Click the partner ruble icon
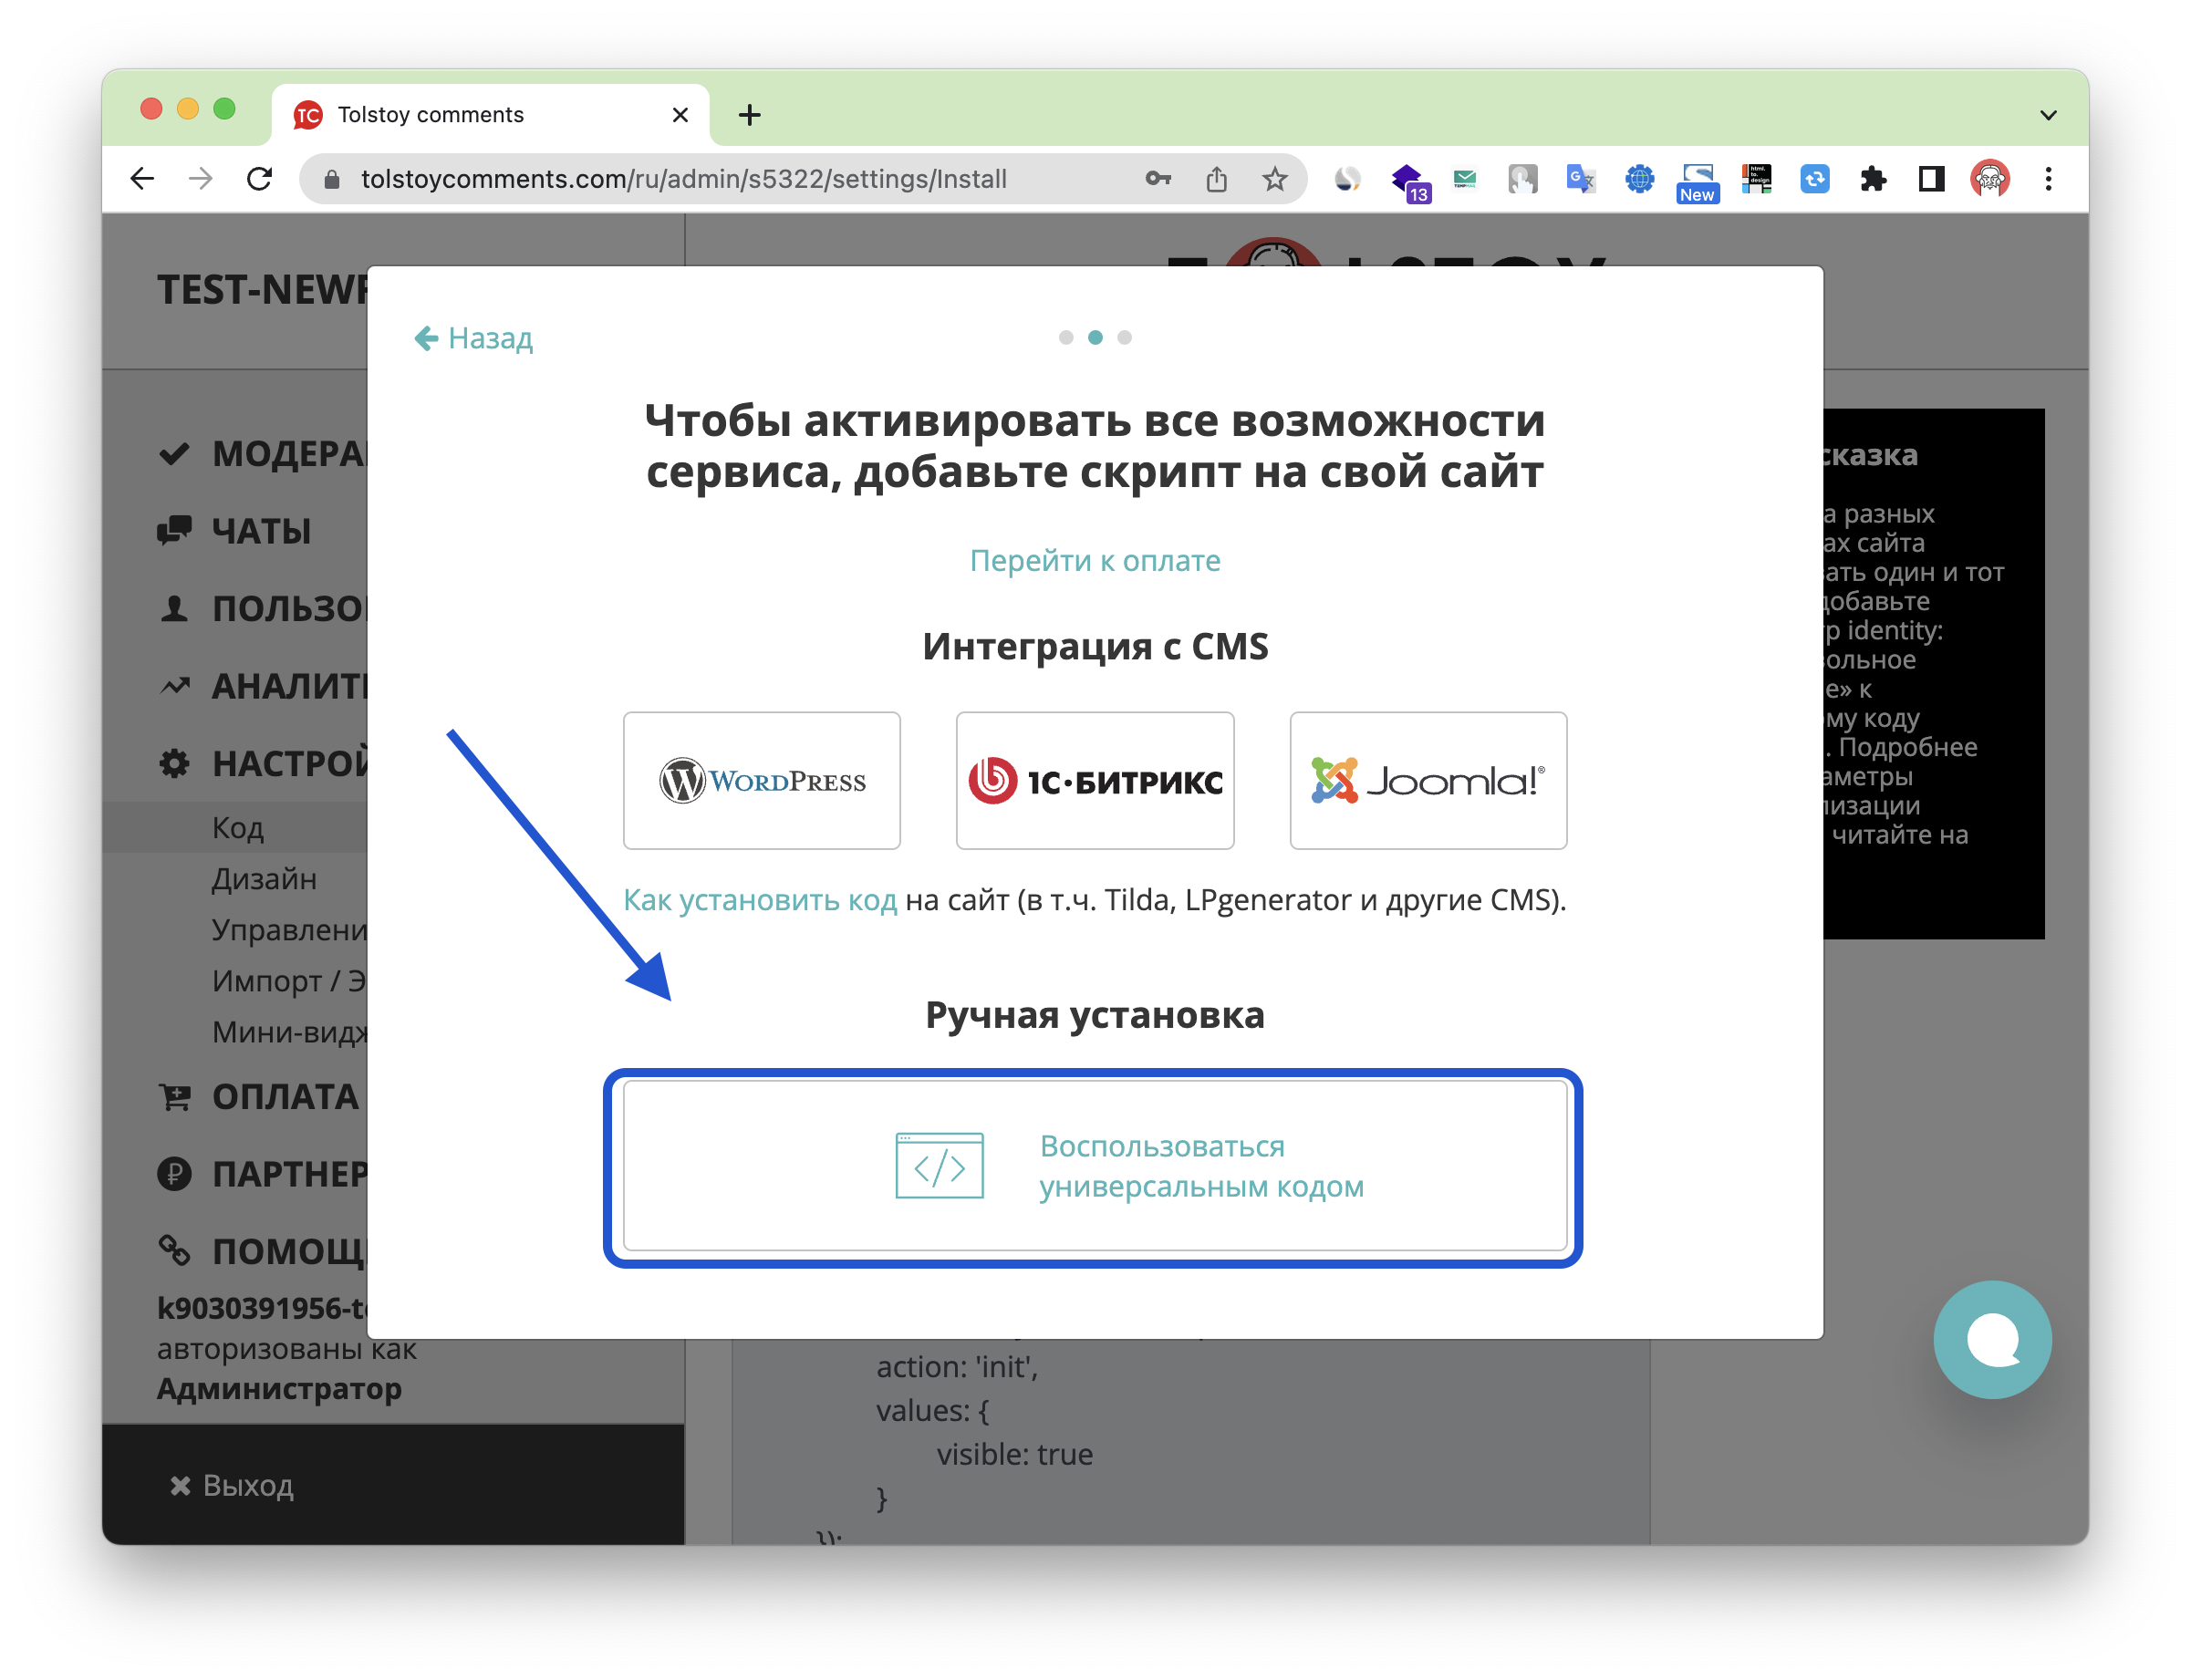 174,1173
